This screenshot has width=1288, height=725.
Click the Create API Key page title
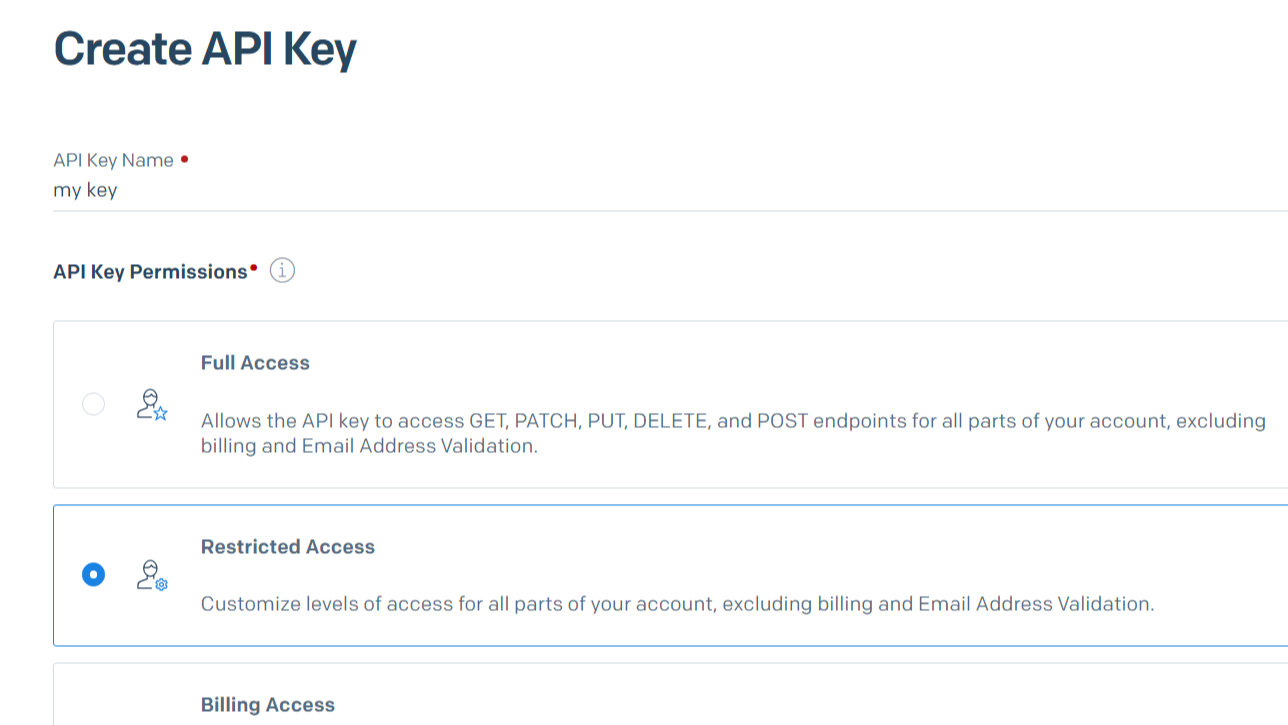[x=204, y=47]
